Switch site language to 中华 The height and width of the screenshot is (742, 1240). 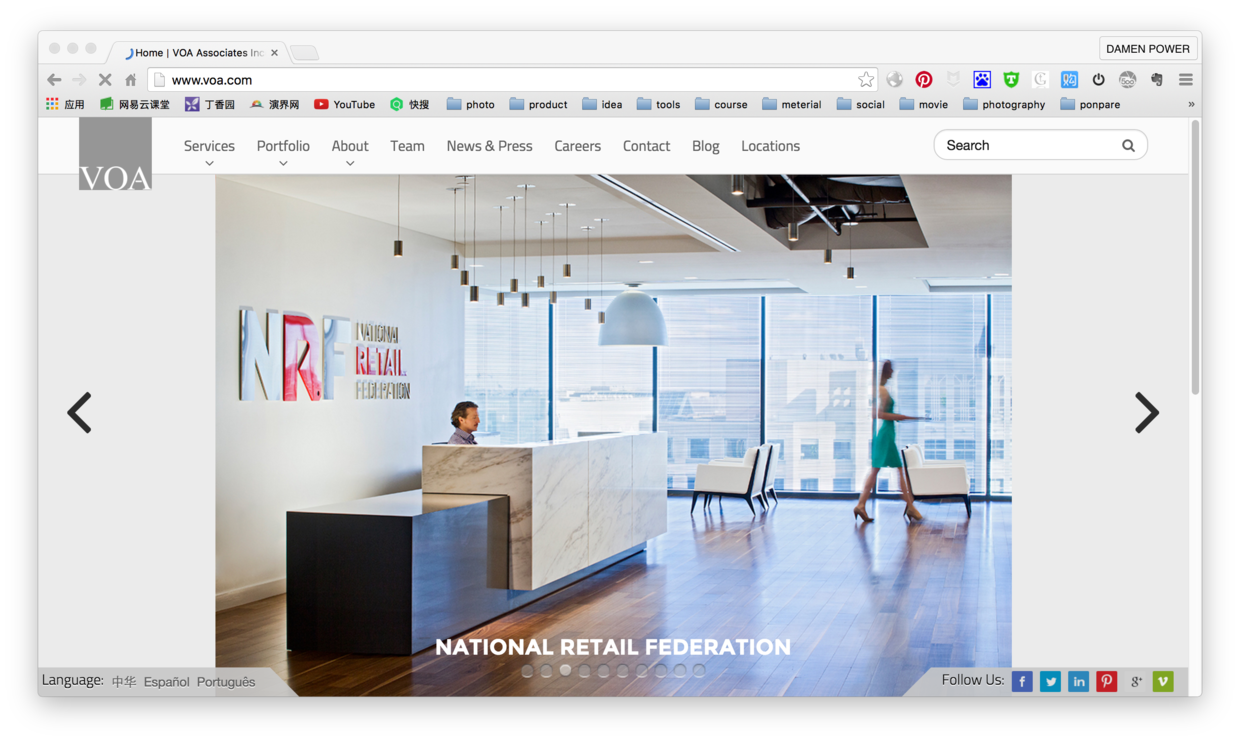[x=124, y=682]
